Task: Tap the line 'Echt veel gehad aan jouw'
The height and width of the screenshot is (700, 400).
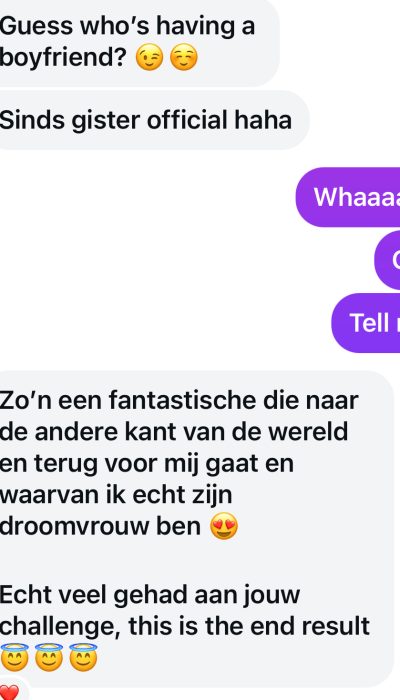Action: tap(150, 595)
